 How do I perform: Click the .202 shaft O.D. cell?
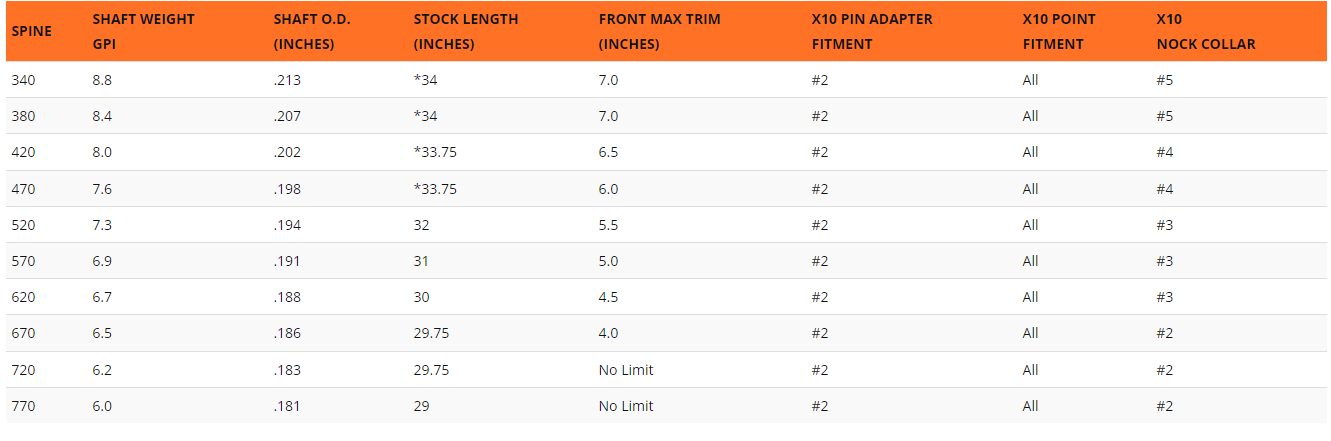(x=287, y=152)
